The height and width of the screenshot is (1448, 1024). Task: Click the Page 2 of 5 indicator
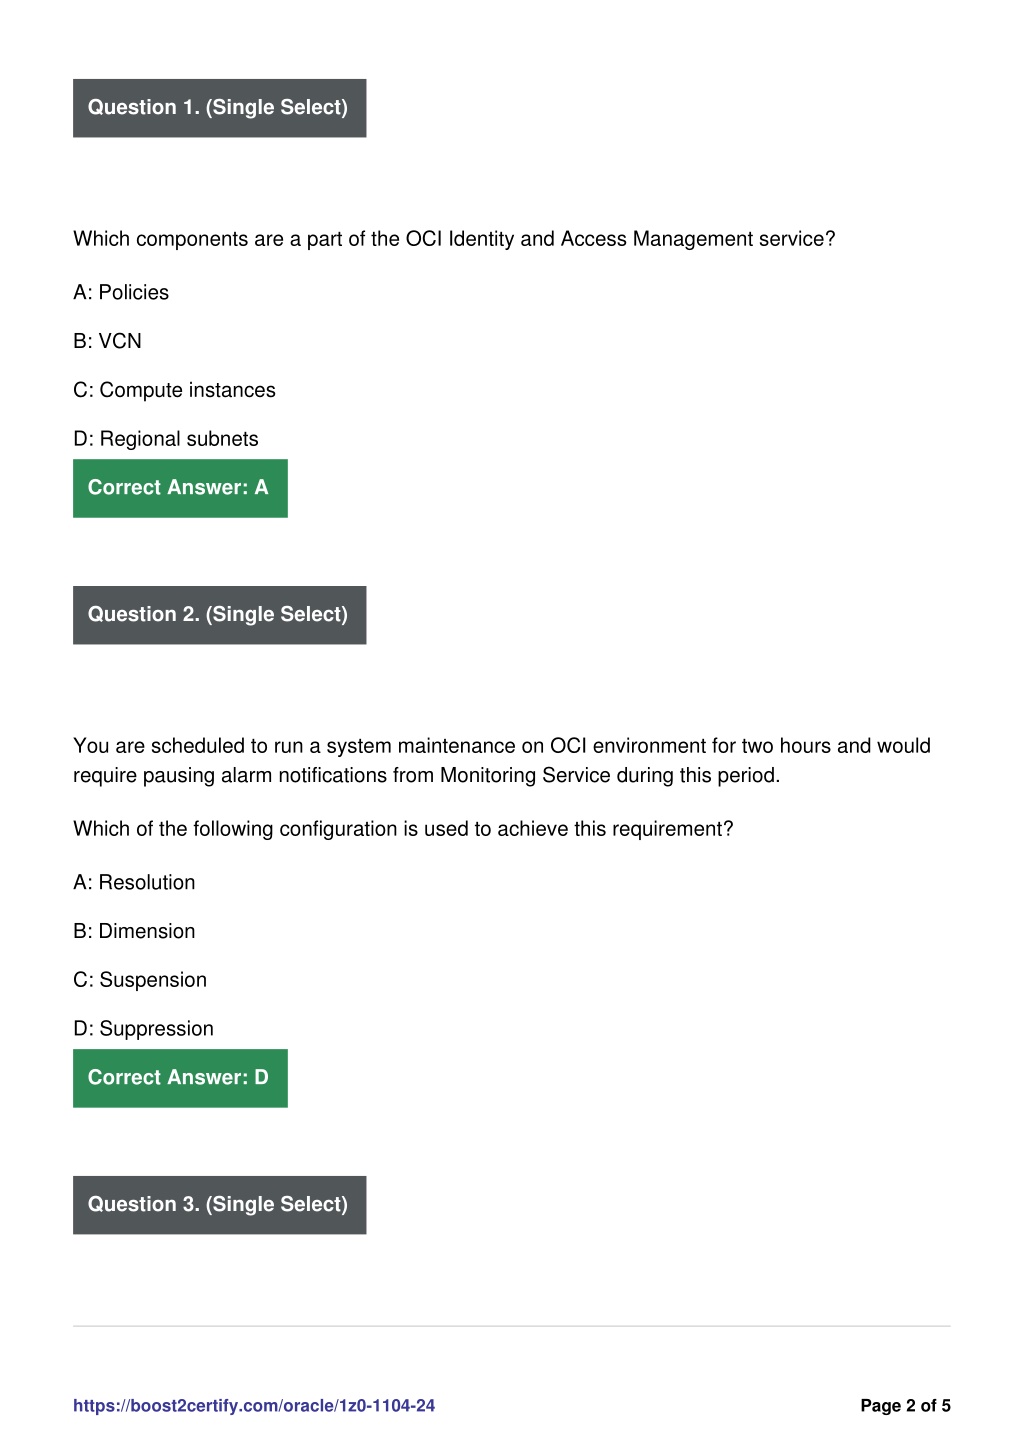[905, 1406]
